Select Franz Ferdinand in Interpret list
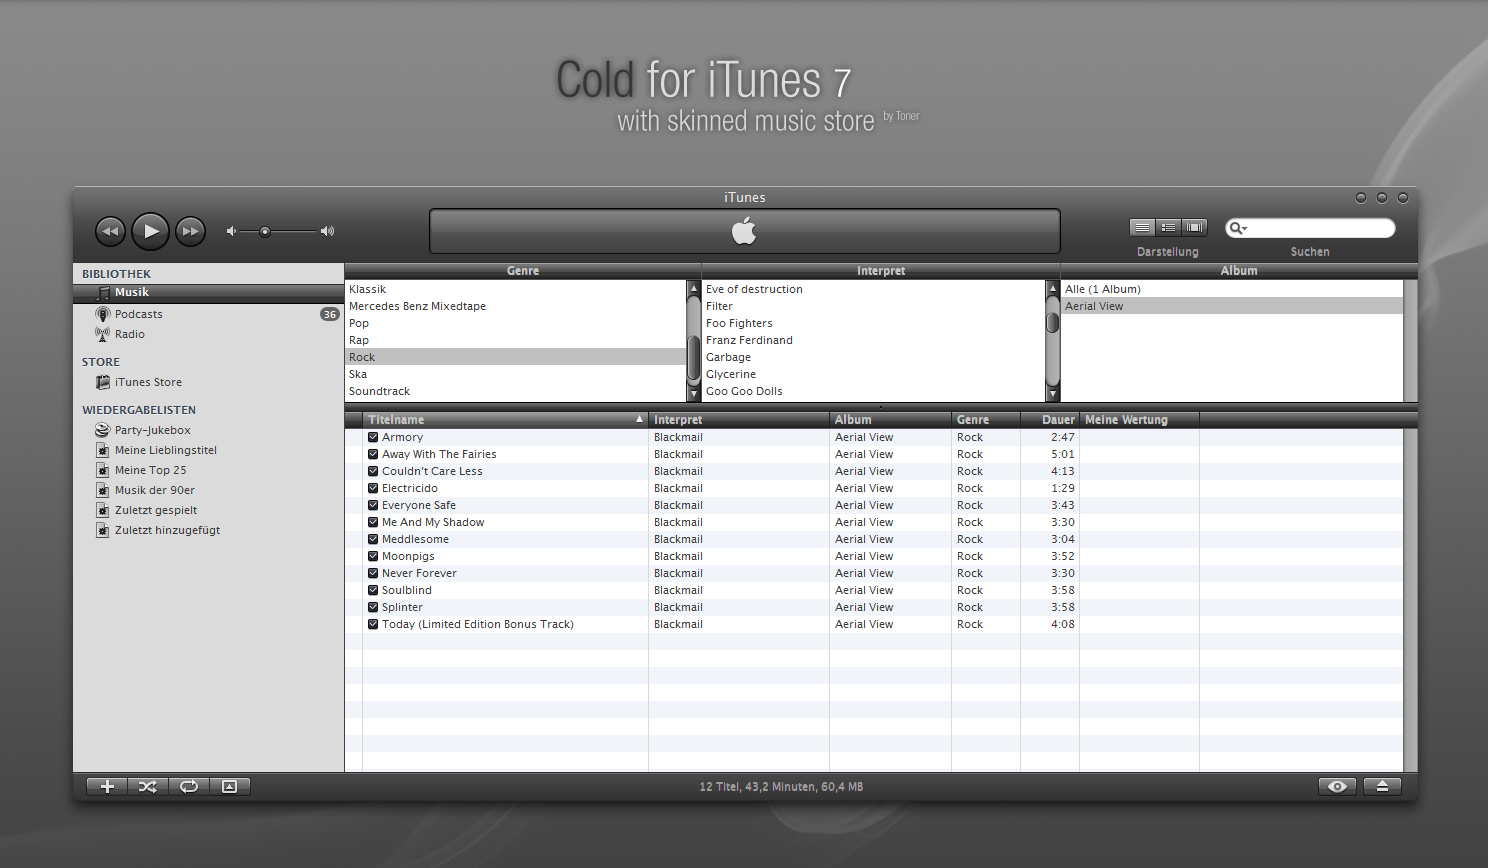The width and height of the screenshot is (1488, 868). tap(874, 340)
